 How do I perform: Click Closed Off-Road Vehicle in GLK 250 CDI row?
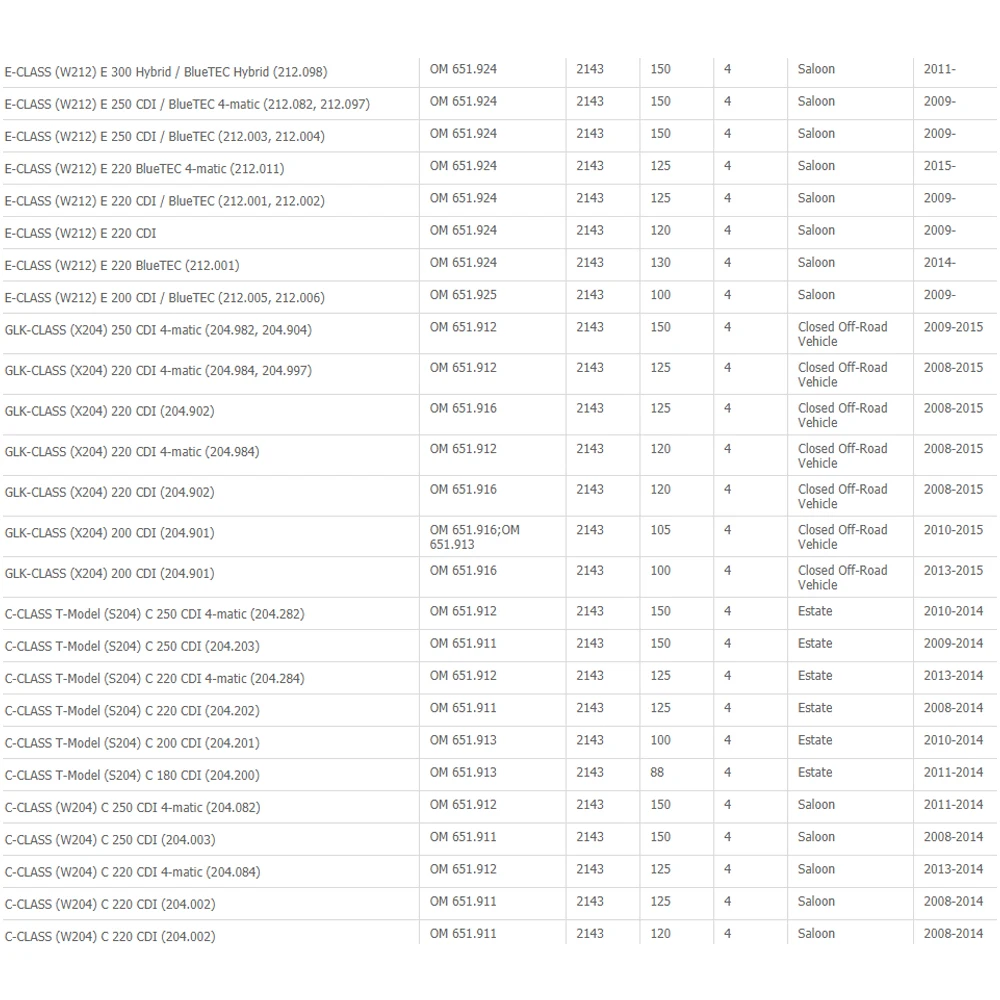point(842,334)
